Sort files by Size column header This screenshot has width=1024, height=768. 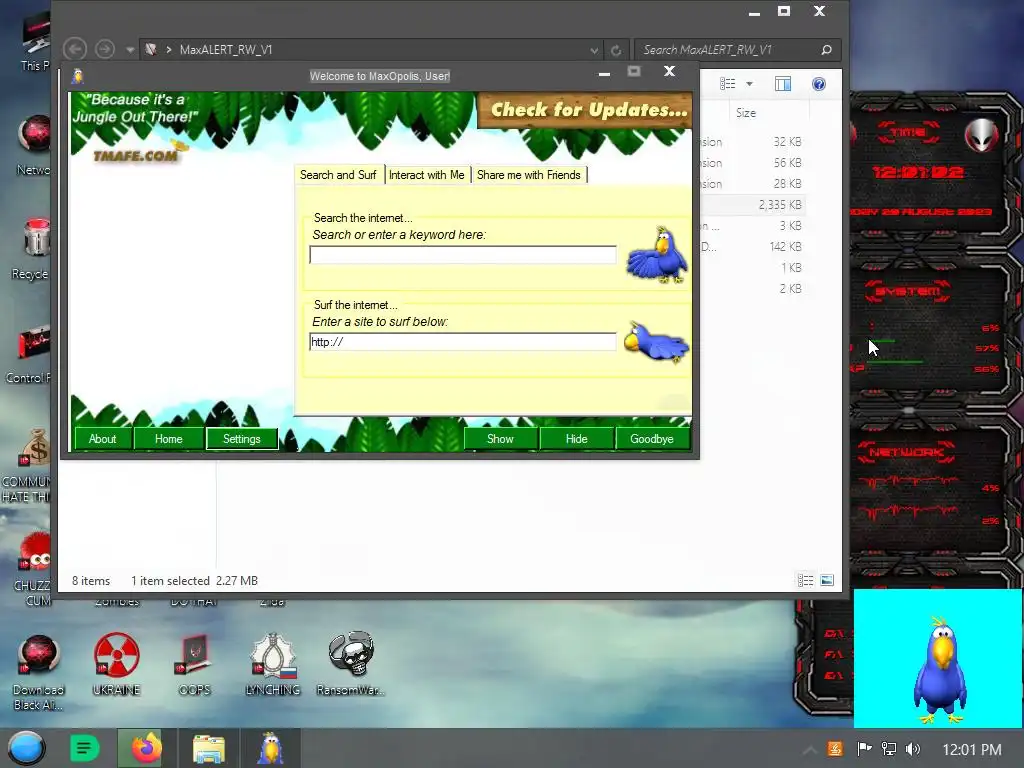coord(746,113)
